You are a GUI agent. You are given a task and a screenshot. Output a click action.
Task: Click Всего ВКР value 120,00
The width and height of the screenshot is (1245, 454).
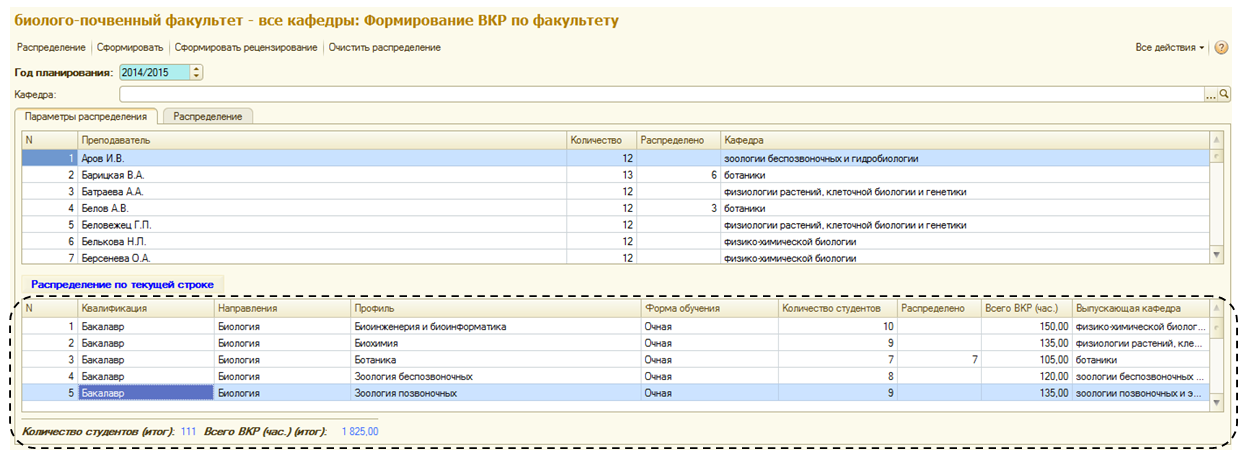tap(1026, 376)
